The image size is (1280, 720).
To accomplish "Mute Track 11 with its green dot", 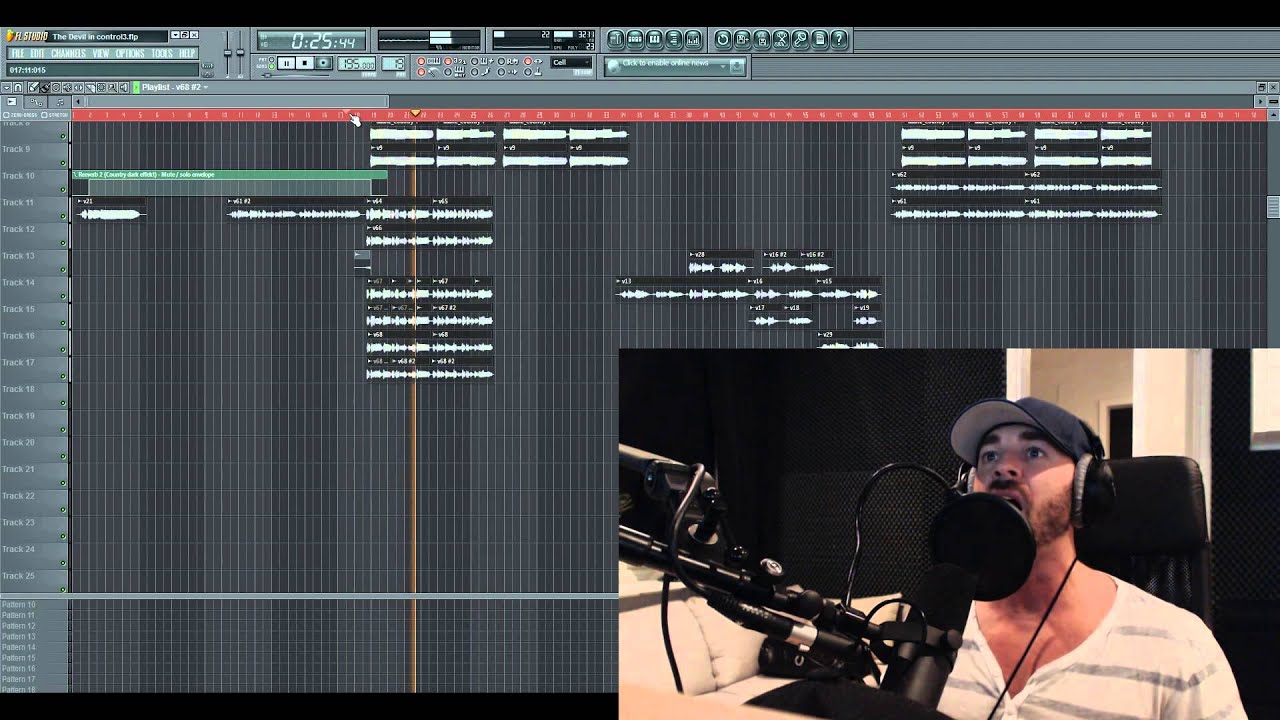I will [63, 216].
